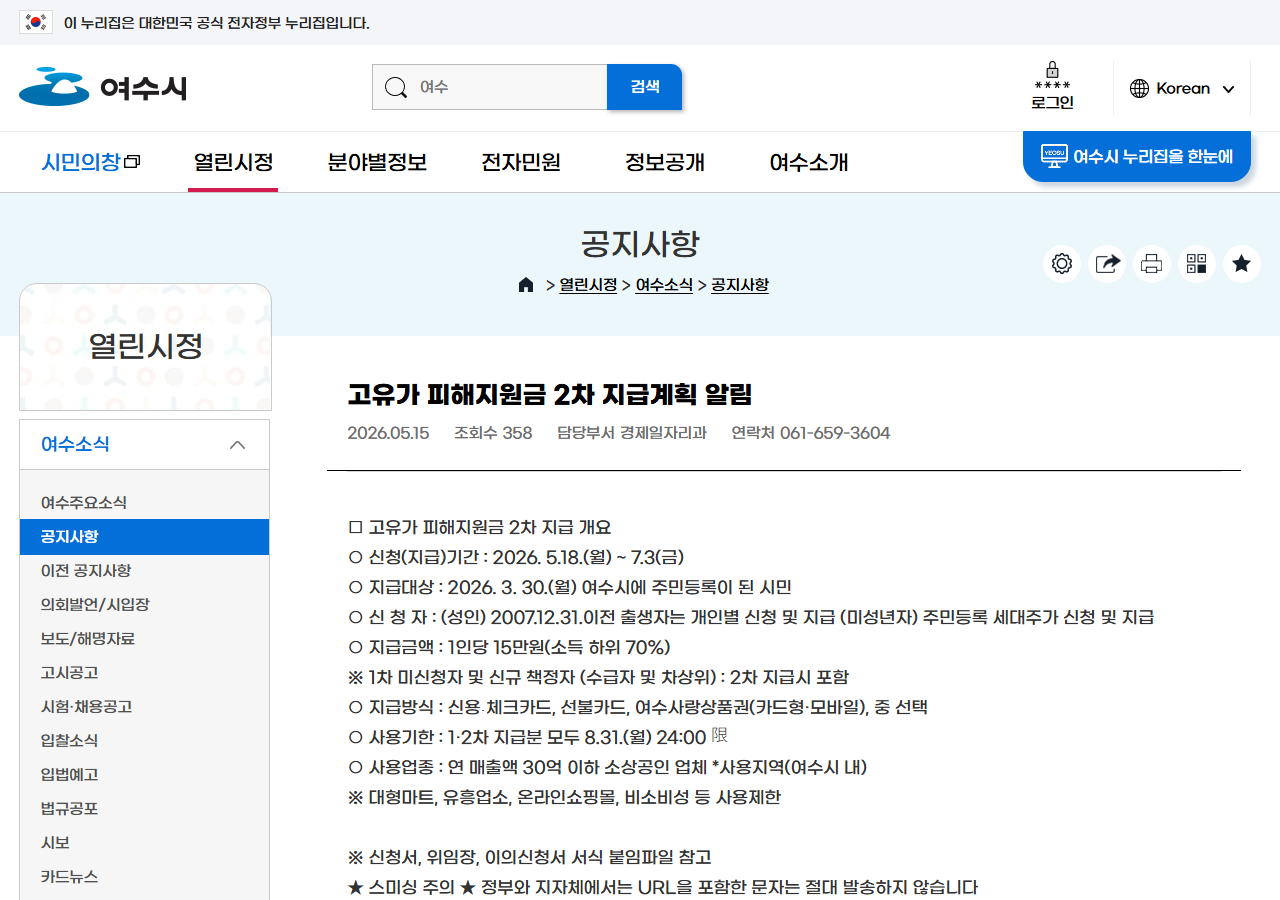
Task: Click monitor icon in sitemap banner
Action: pos(1054,156)
